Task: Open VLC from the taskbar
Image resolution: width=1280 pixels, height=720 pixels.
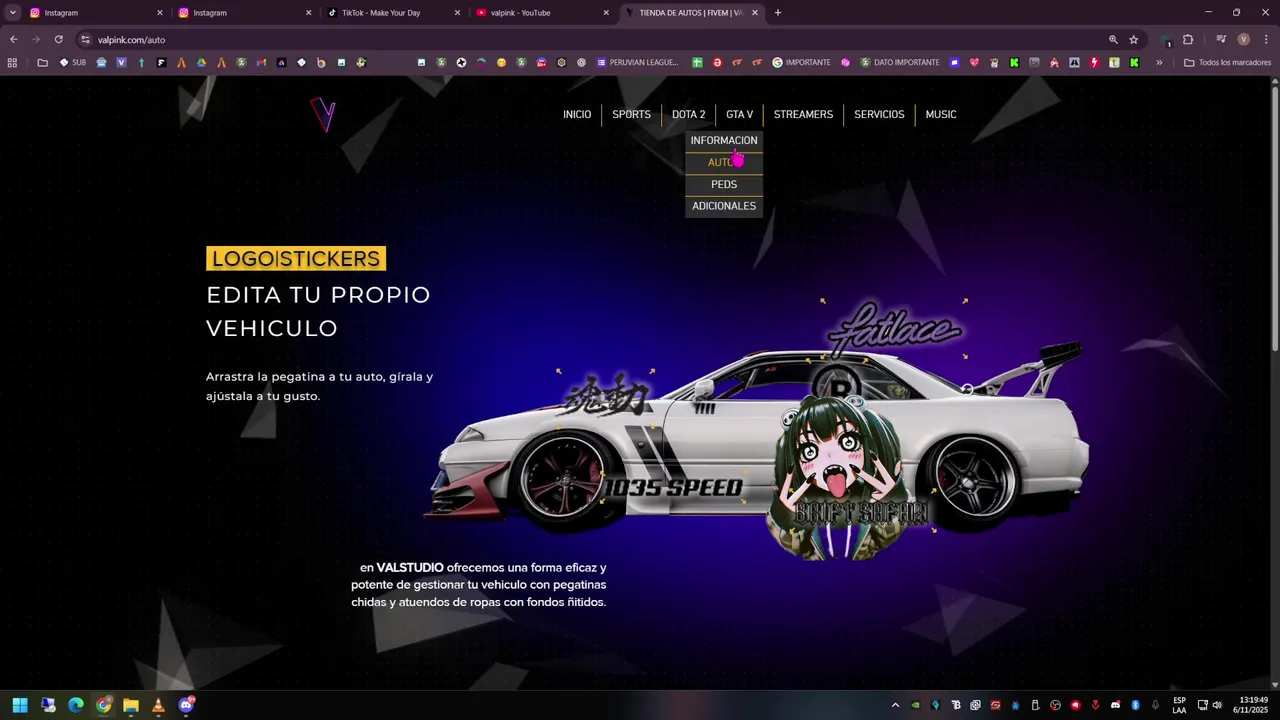Action: coord(158,705)
